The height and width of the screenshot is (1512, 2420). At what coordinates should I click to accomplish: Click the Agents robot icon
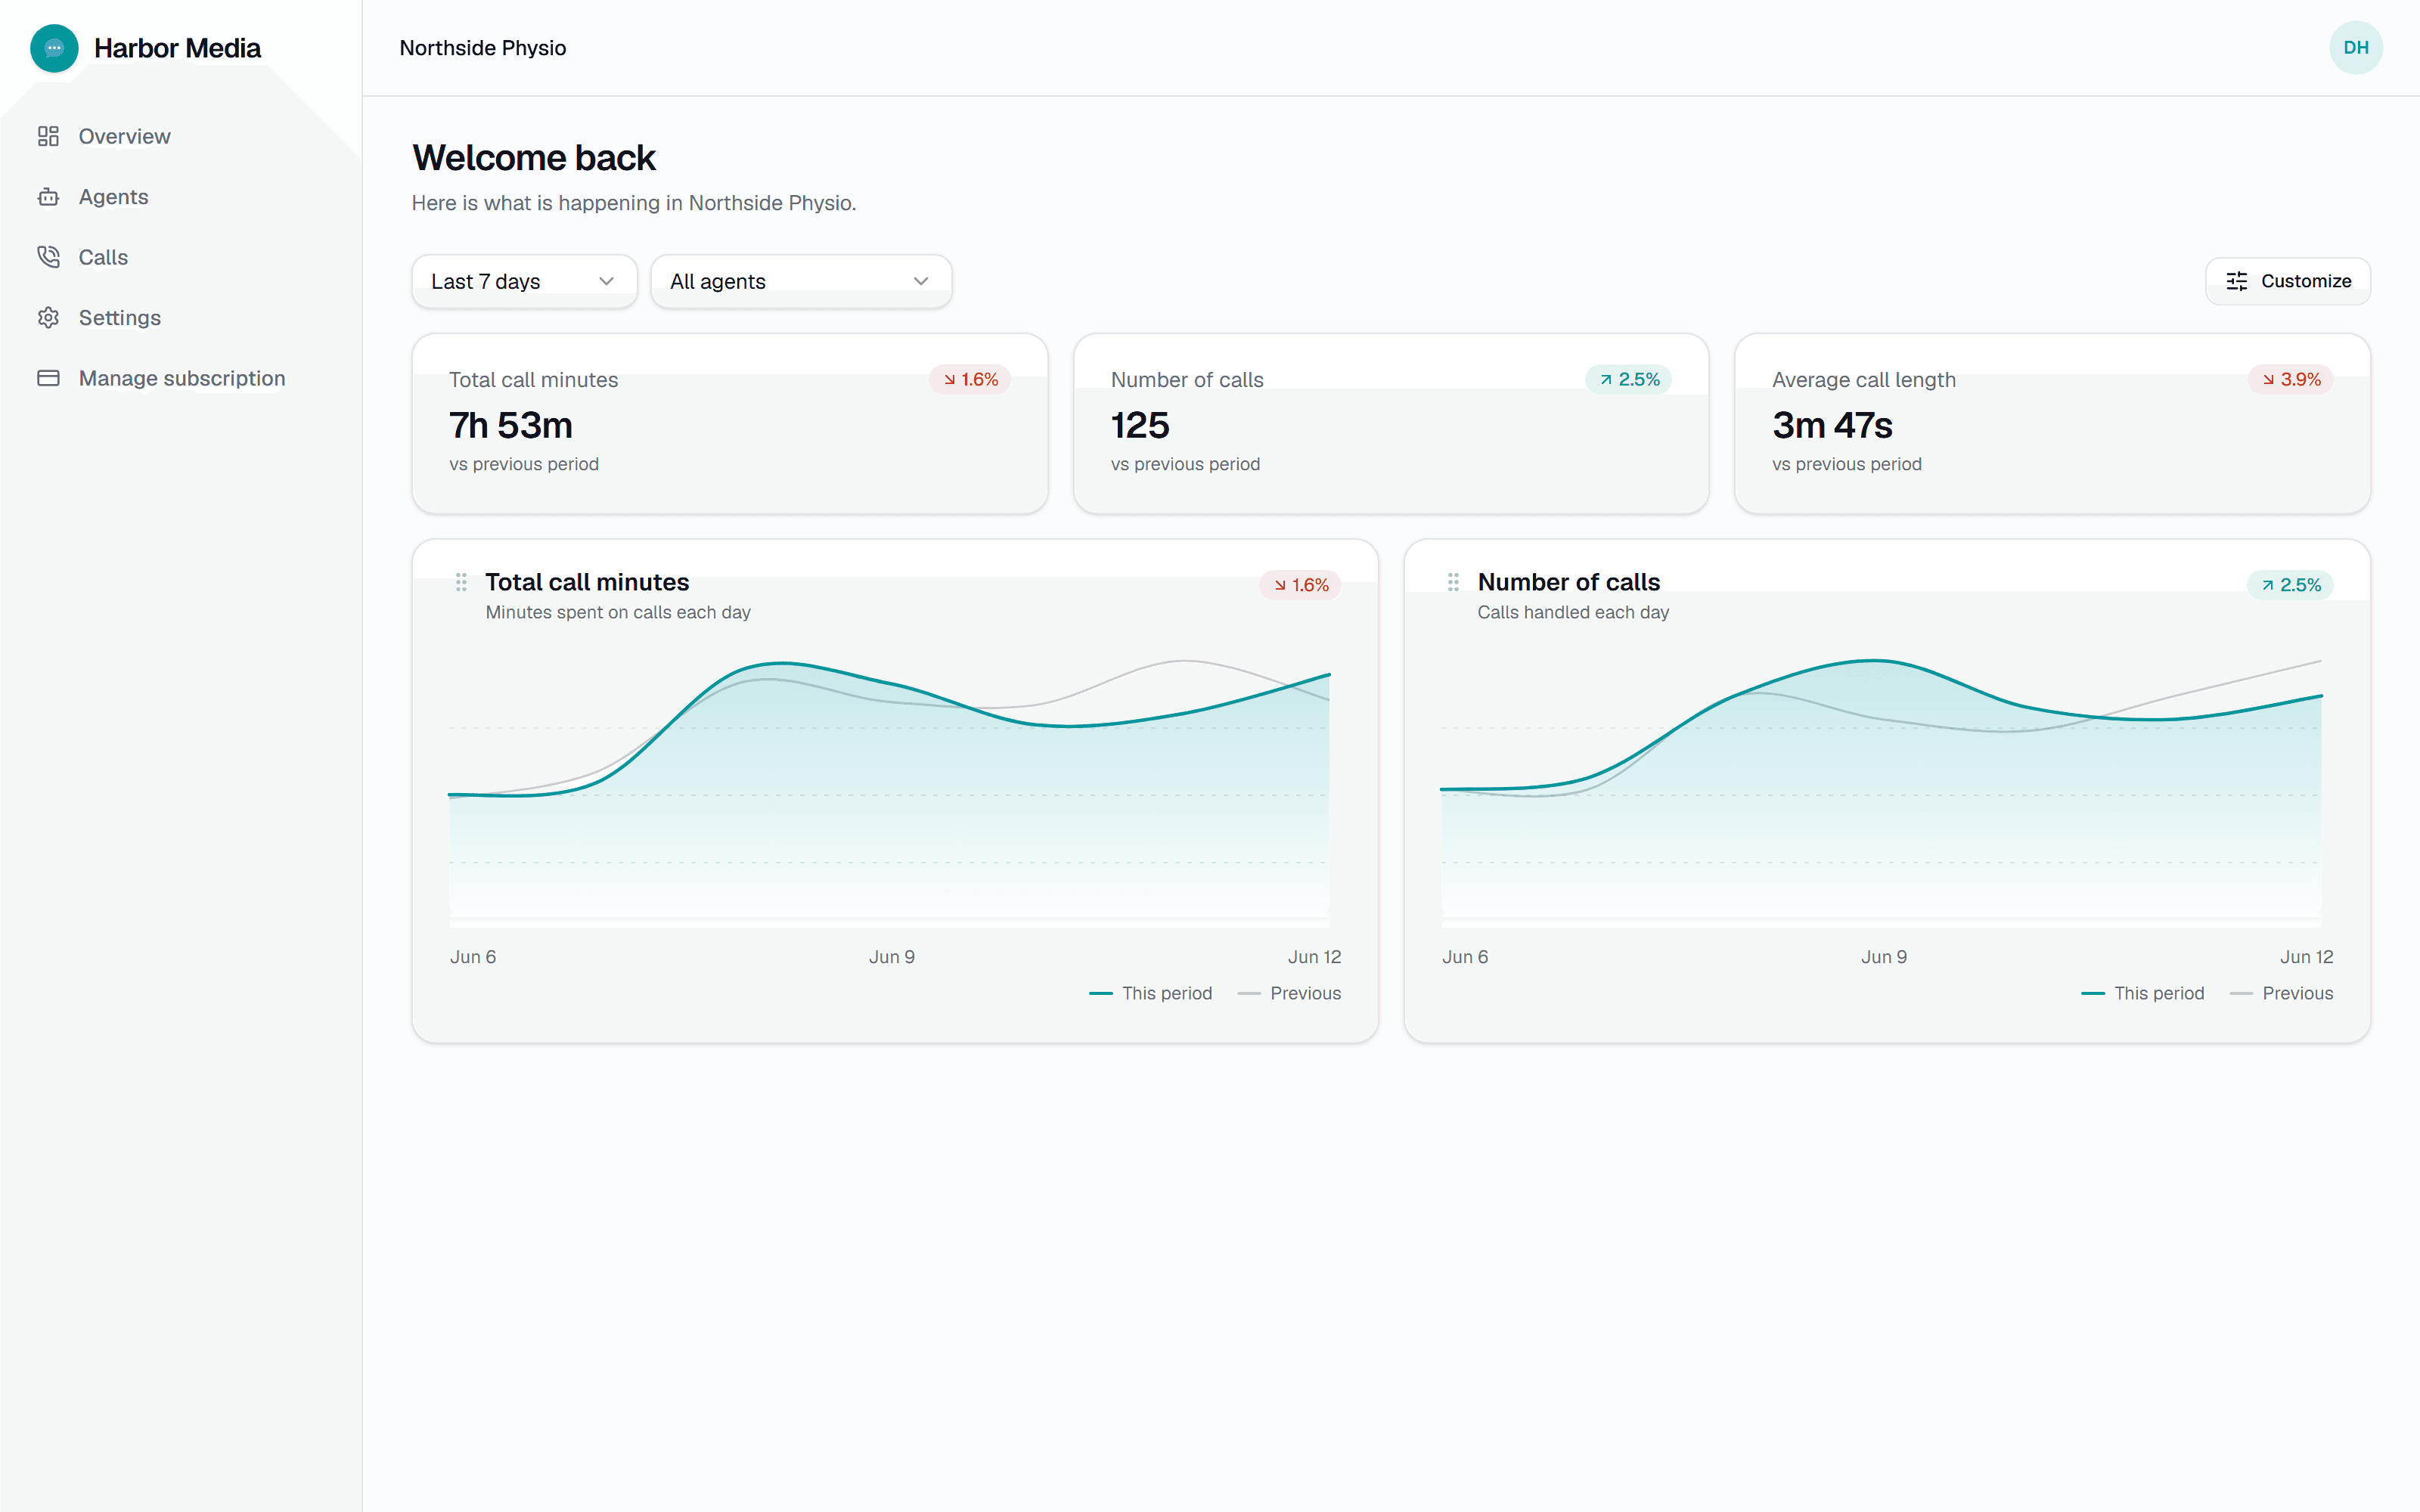point(48,197)
